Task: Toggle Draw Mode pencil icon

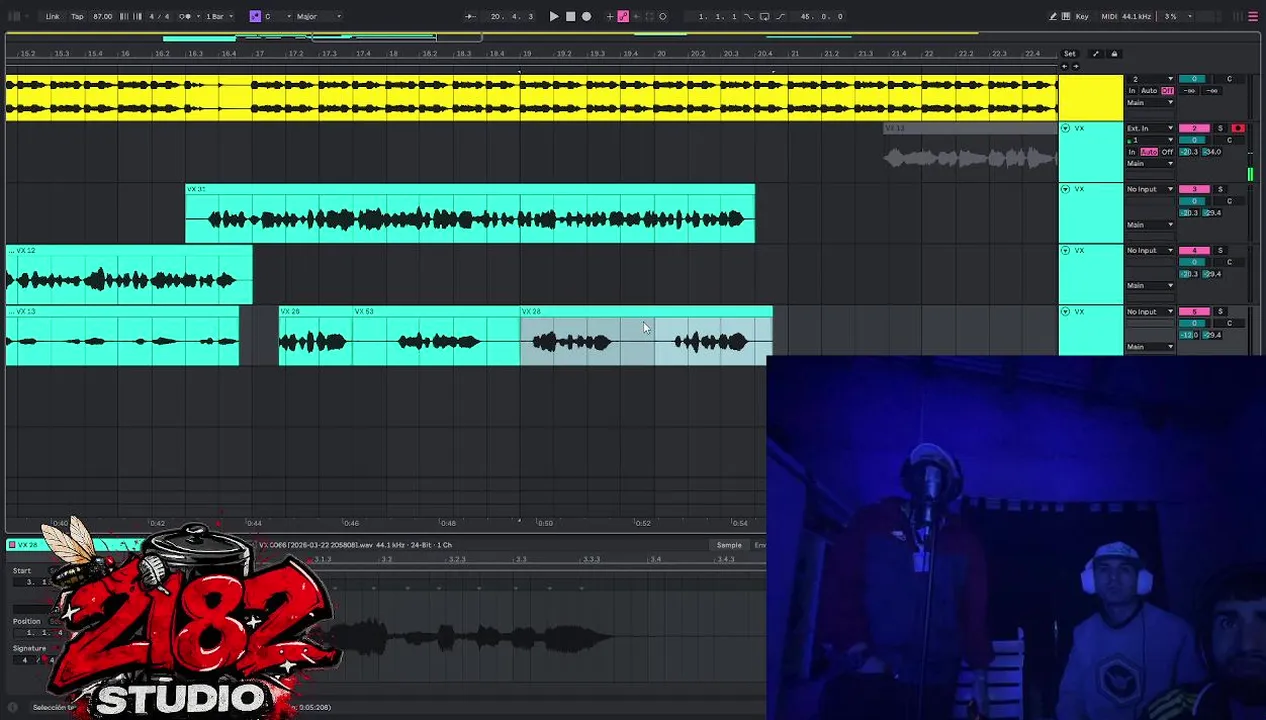Action: [x=1053, y=16]
